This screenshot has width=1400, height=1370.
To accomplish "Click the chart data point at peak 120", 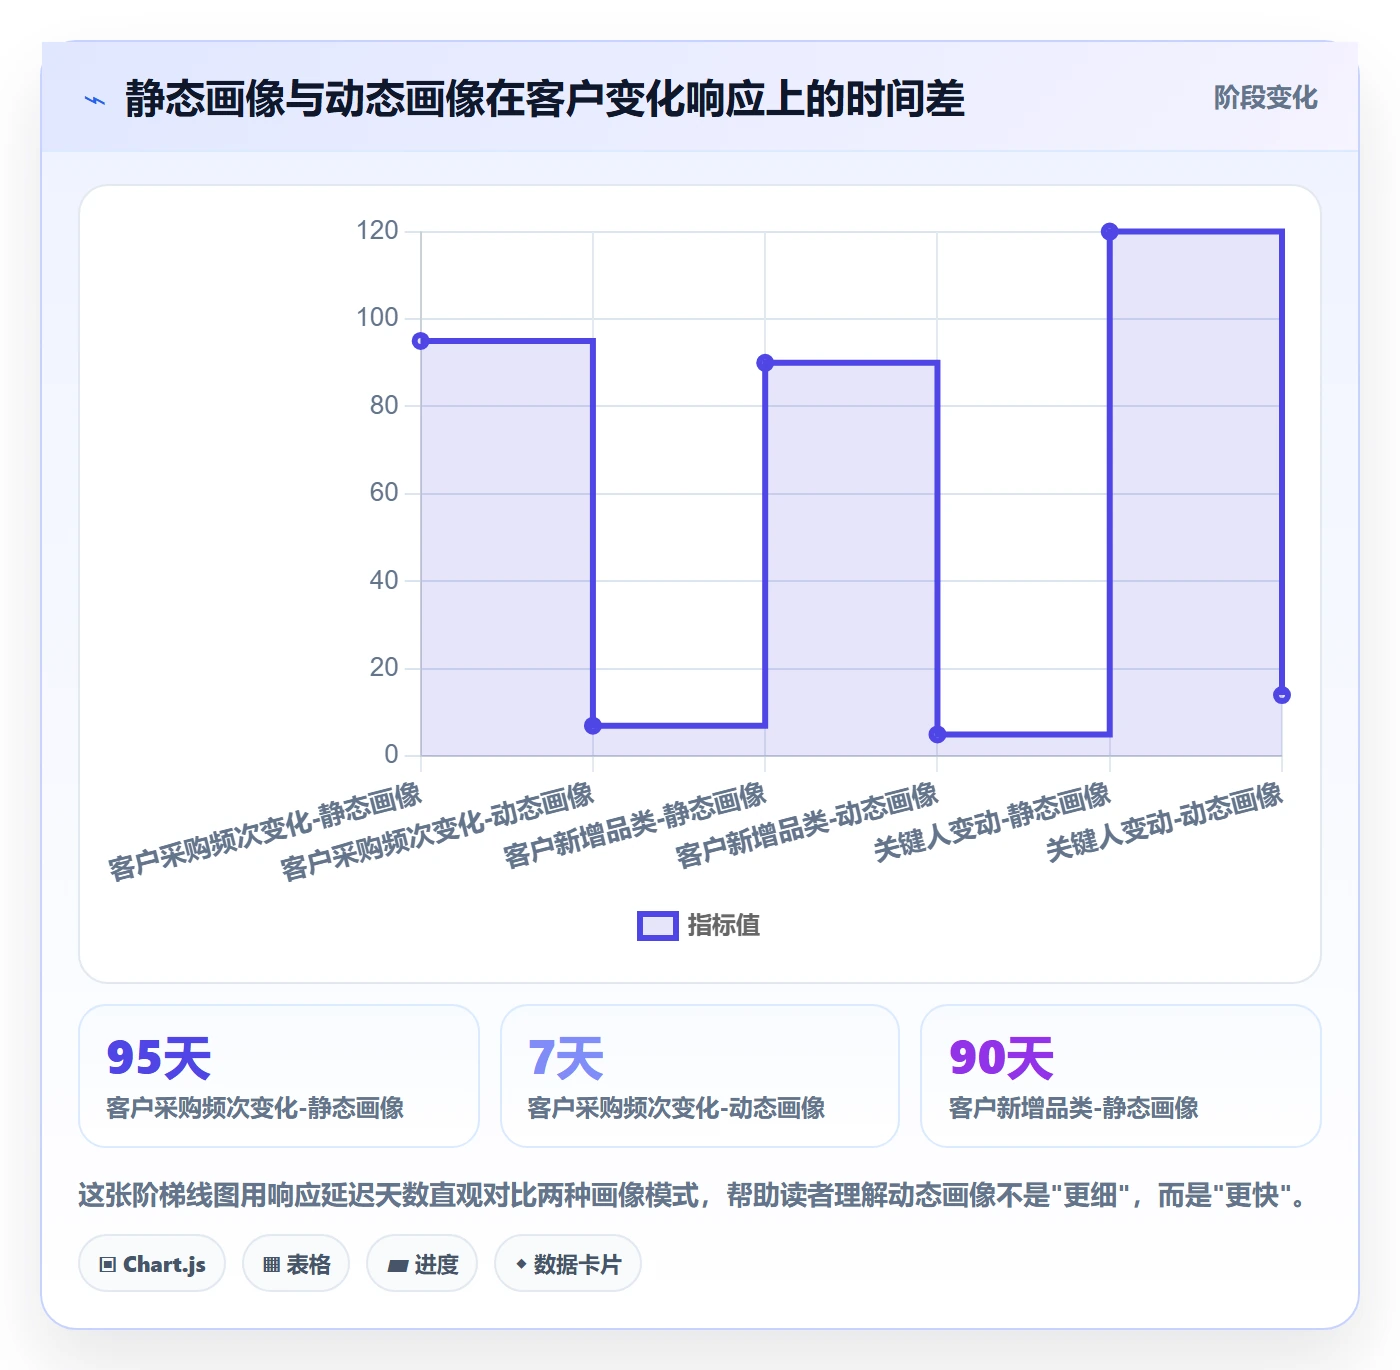I will (1109, 232).
